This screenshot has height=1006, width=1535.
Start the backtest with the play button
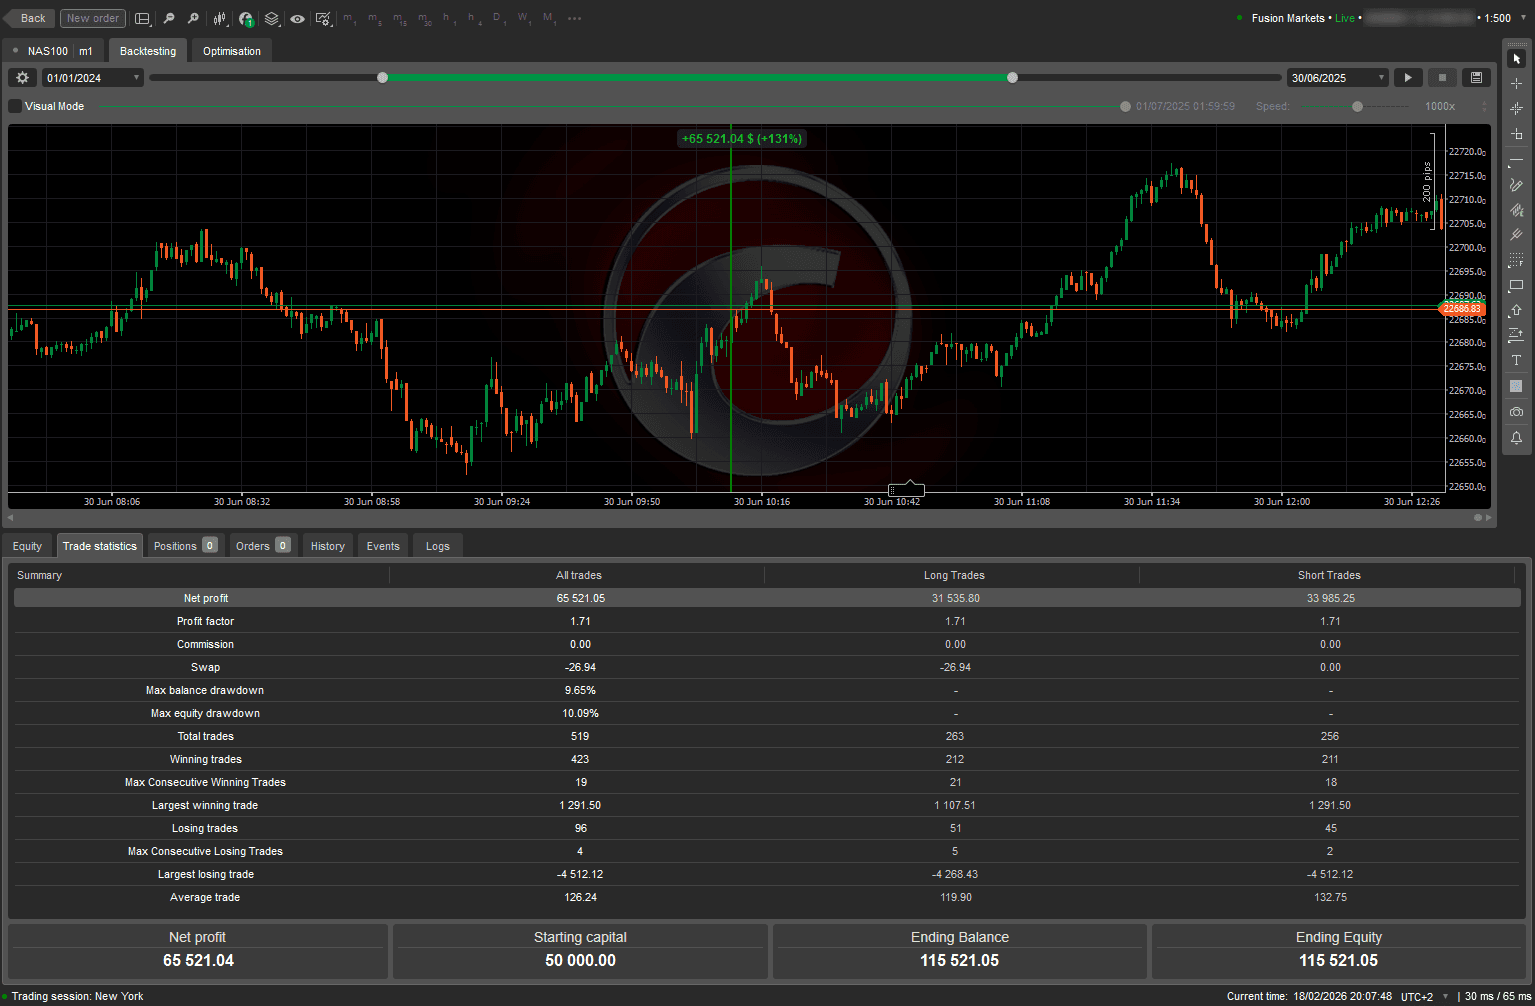pos(1407,77)
